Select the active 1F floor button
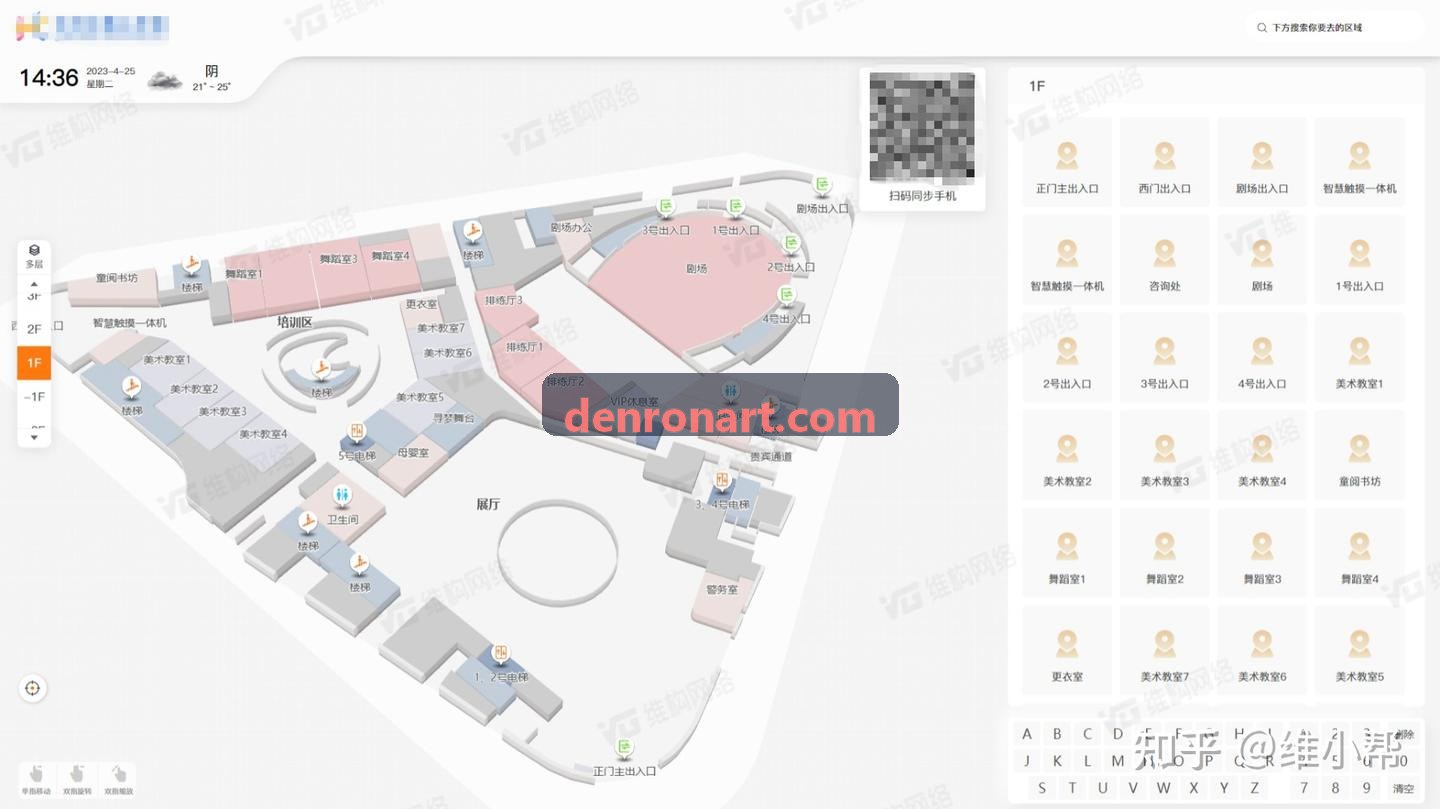Image resolution: width=1440 pixels, height=809 pixels. (x=34, y=363)
